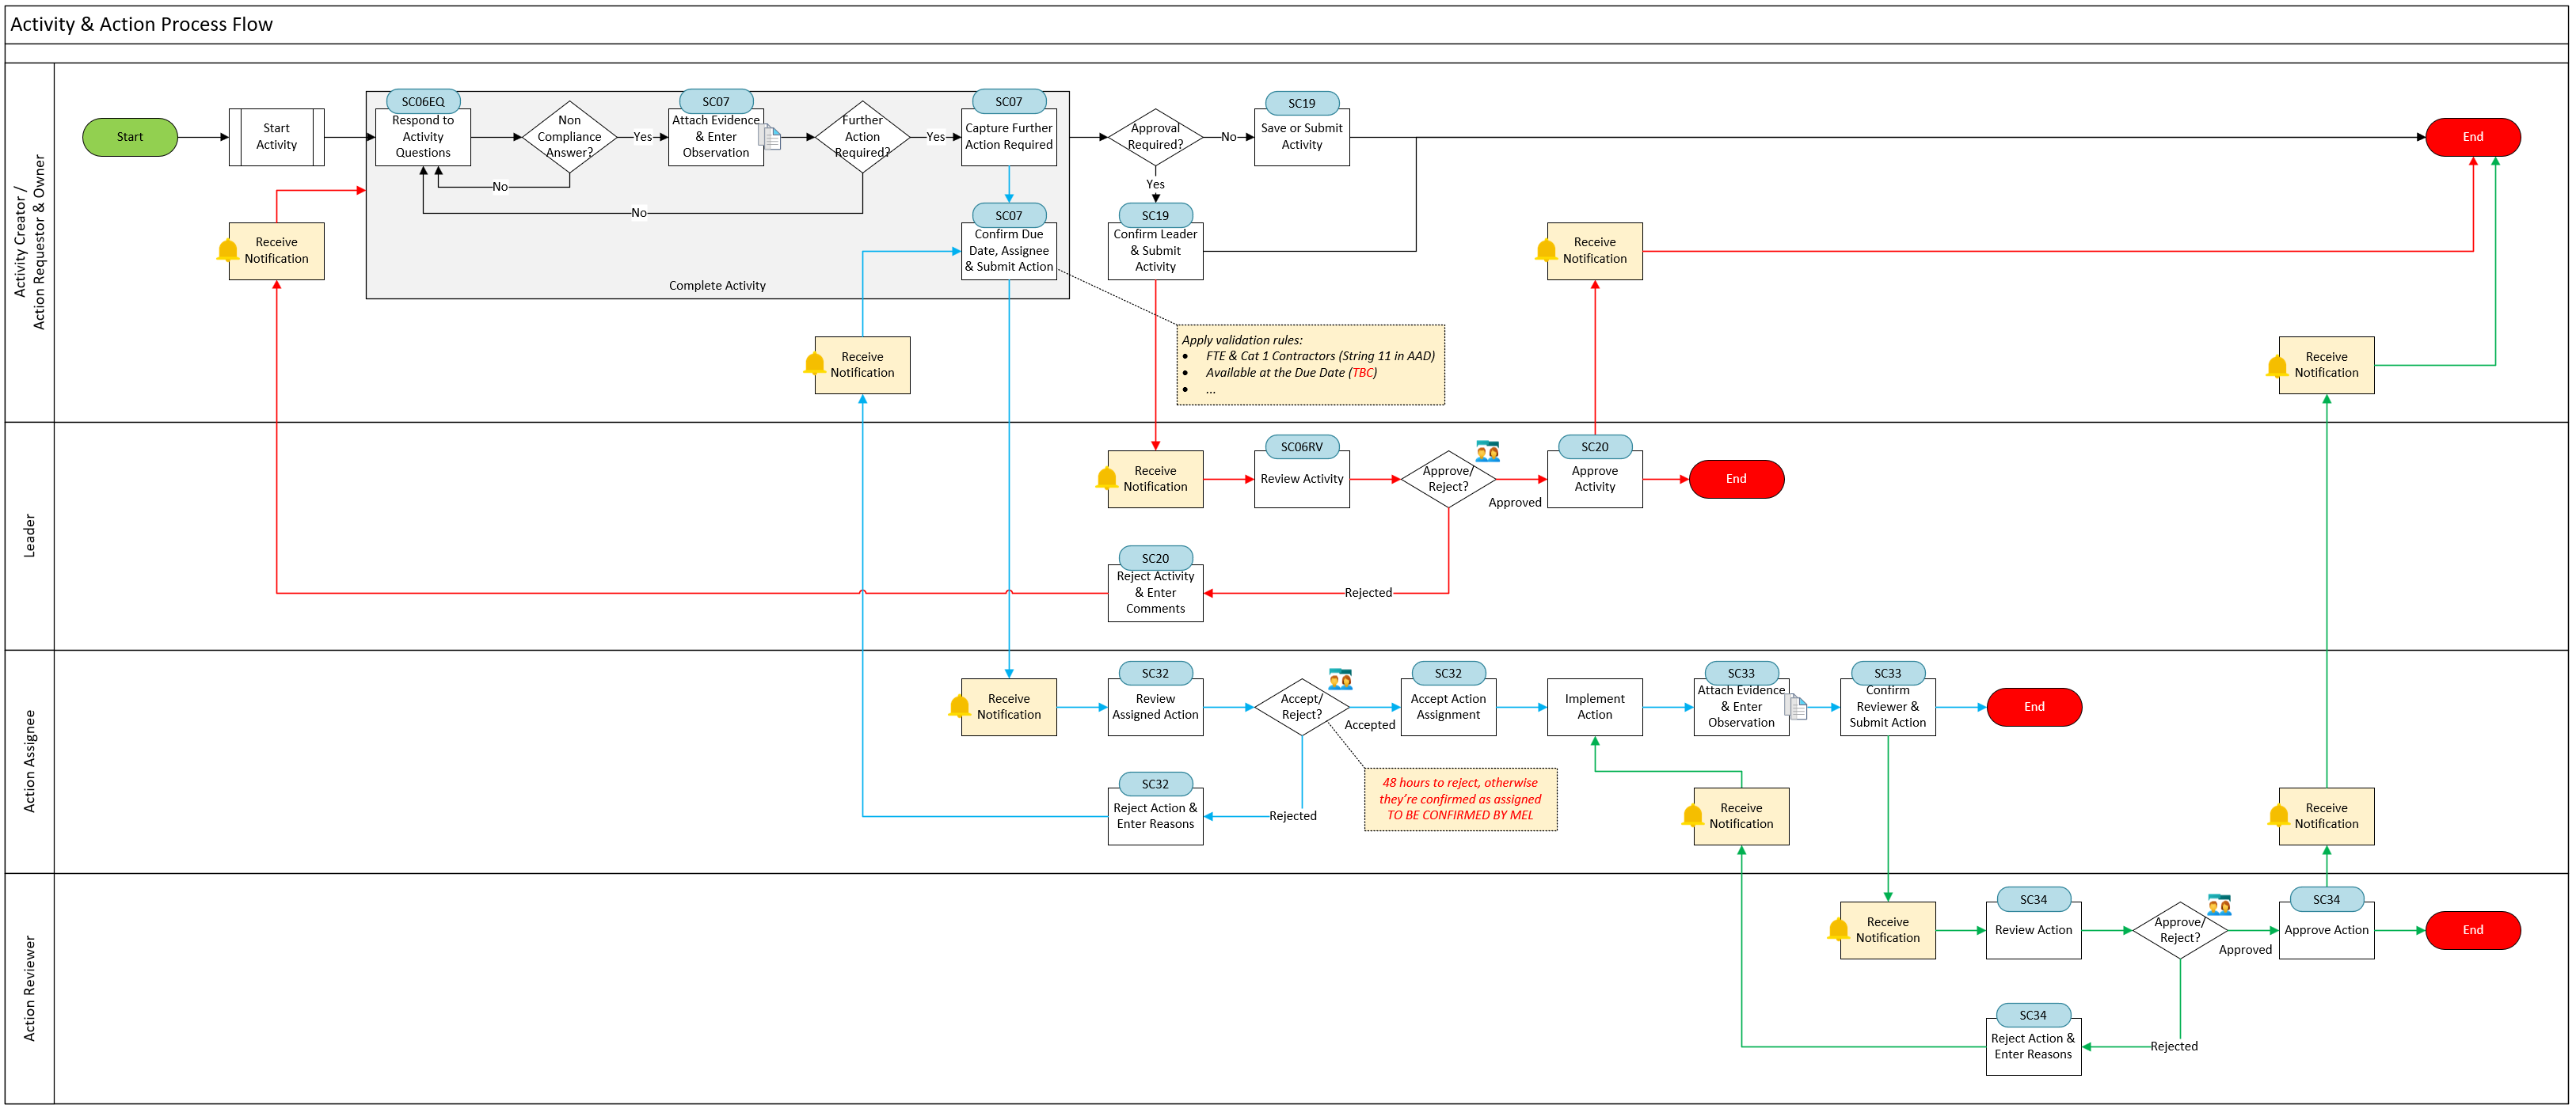This screenshot has height=1109, width=2576.
Task: Click the Reject Activity & Enter Comments box
Action: point(1155,593)
